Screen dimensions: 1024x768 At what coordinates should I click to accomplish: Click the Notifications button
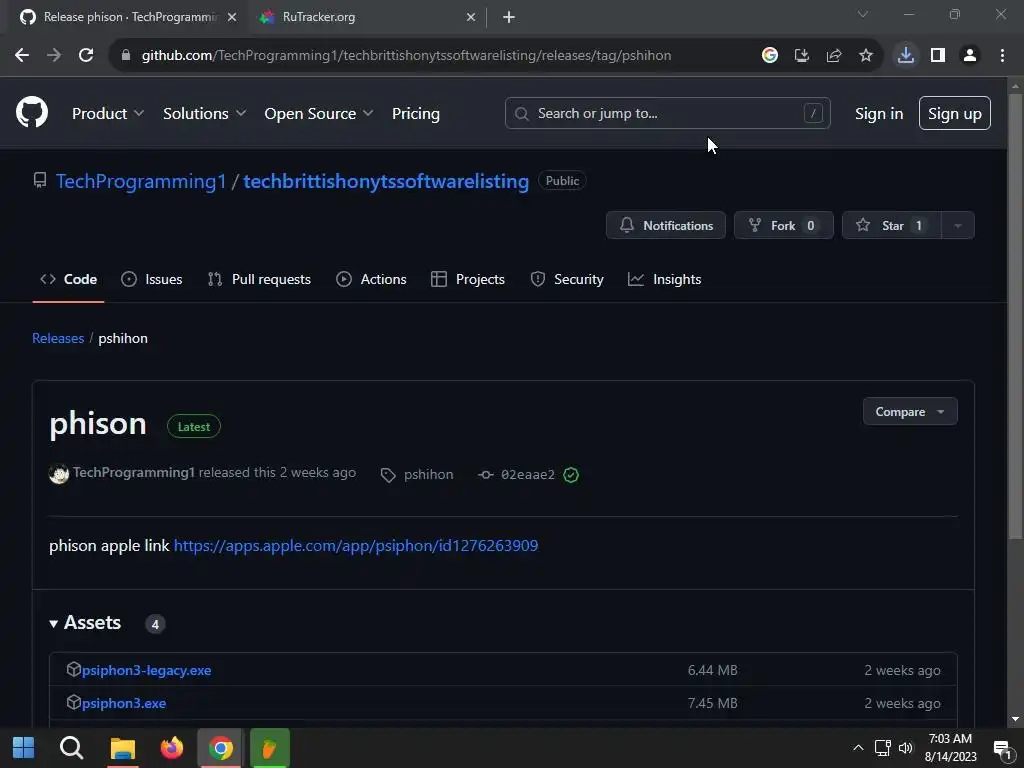click(665, 225)
